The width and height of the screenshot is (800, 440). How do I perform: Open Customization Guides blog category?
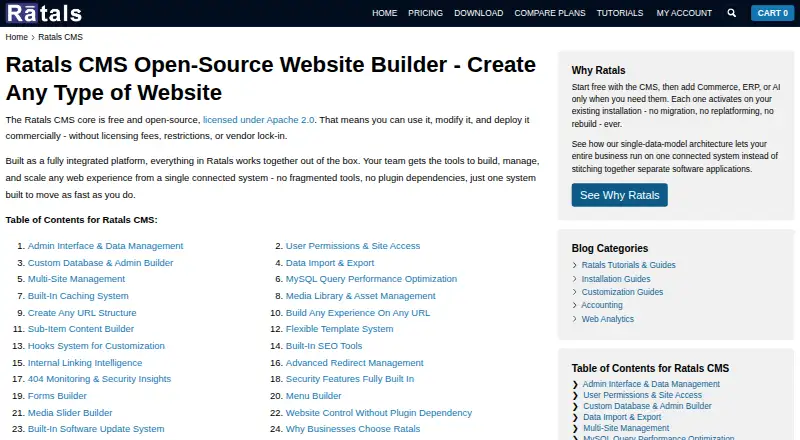pos(622,292)
